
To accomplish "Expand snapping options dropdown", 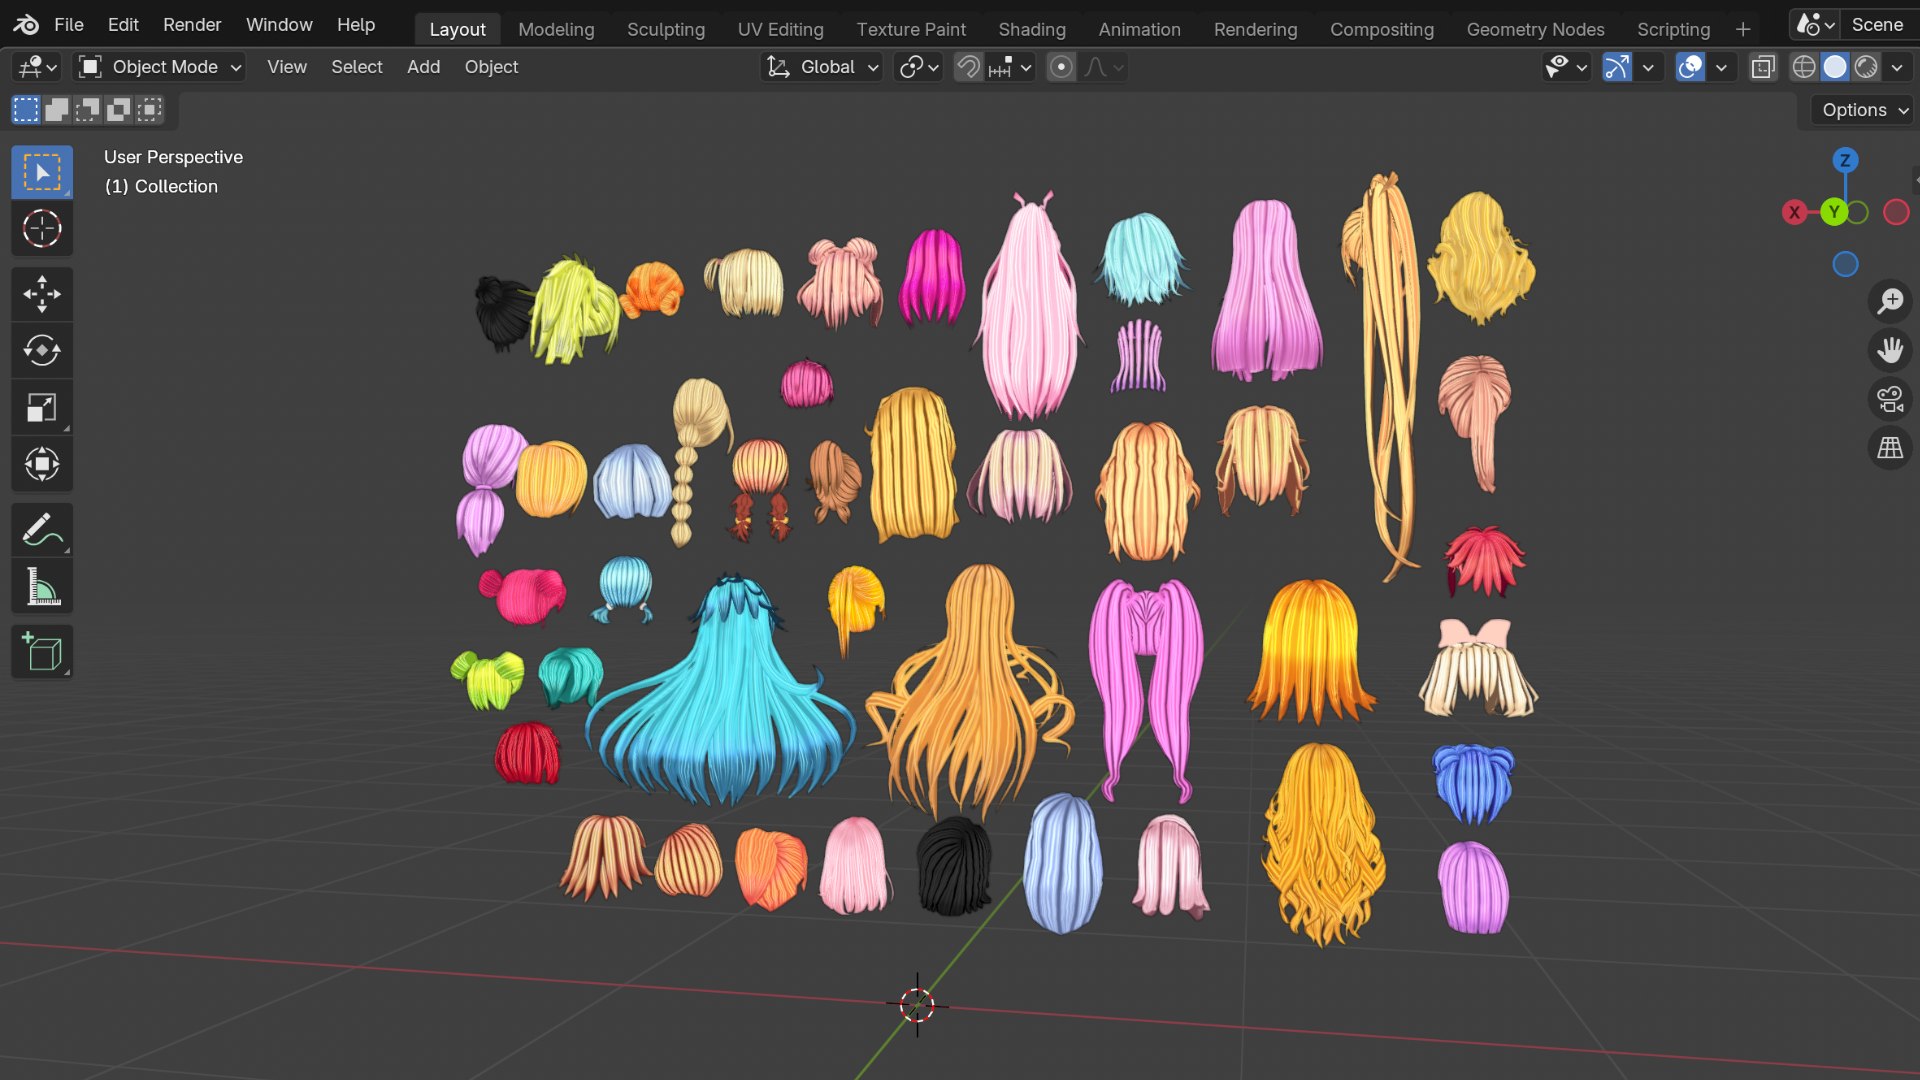I will point(1011,67).
